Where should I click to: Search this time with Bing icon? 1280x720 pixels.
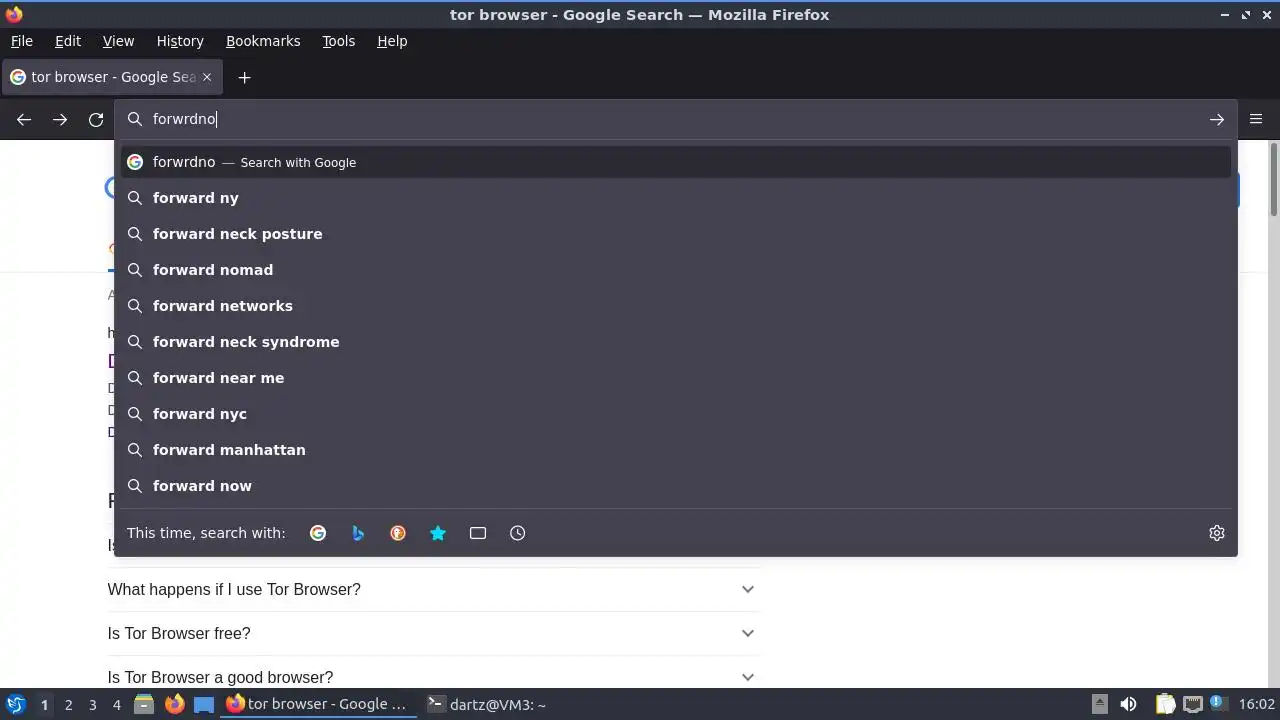pyautogui.click(x=358, y=533)
